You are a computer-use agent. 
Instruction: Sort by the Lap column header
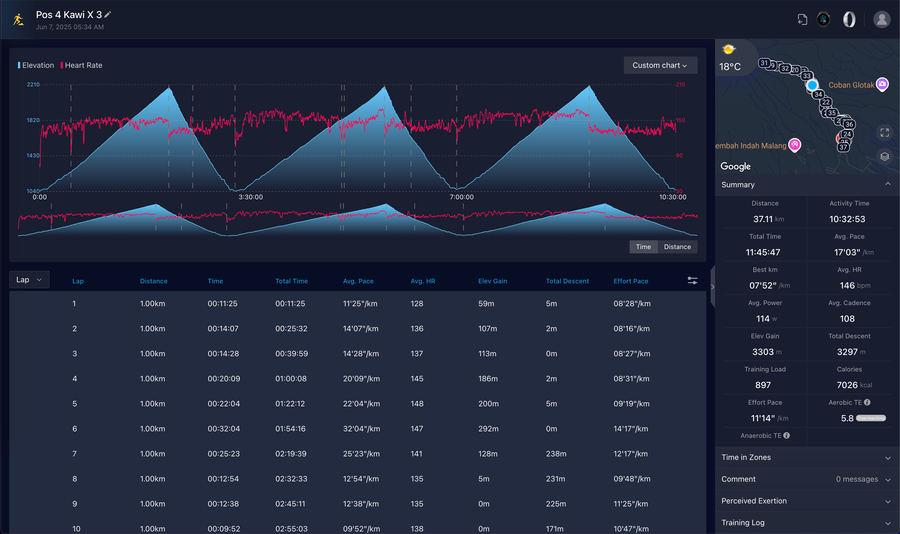click(x=78, y=281)
